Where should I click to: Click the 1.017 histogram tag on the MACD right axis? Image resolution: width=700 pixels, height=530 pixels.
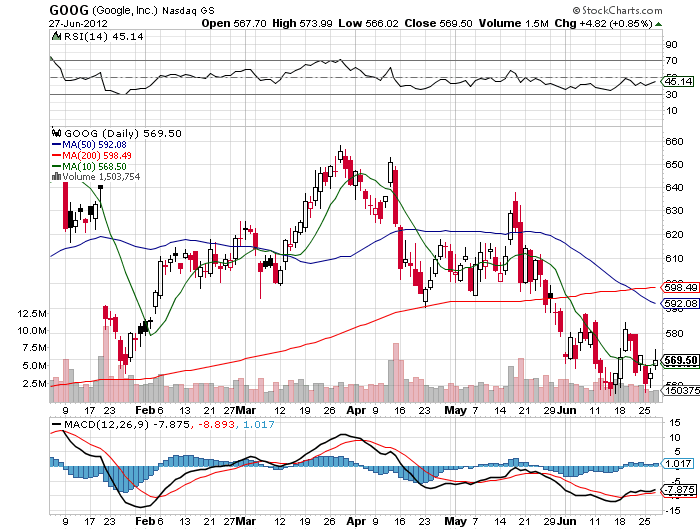coord(677,463)
